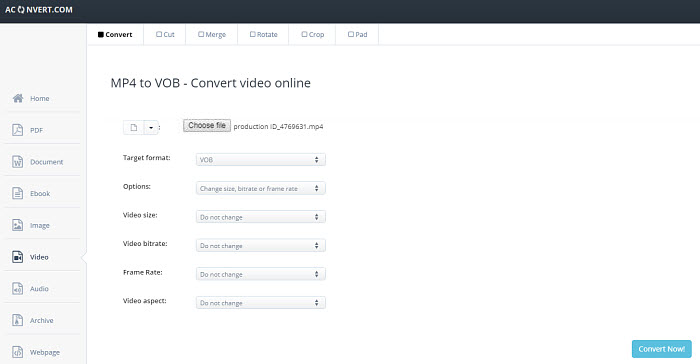Image resolution: width=700 pixels, height=364 pixels.
Task: Click the PDF file icon
Action: click(x=17, y=130)
